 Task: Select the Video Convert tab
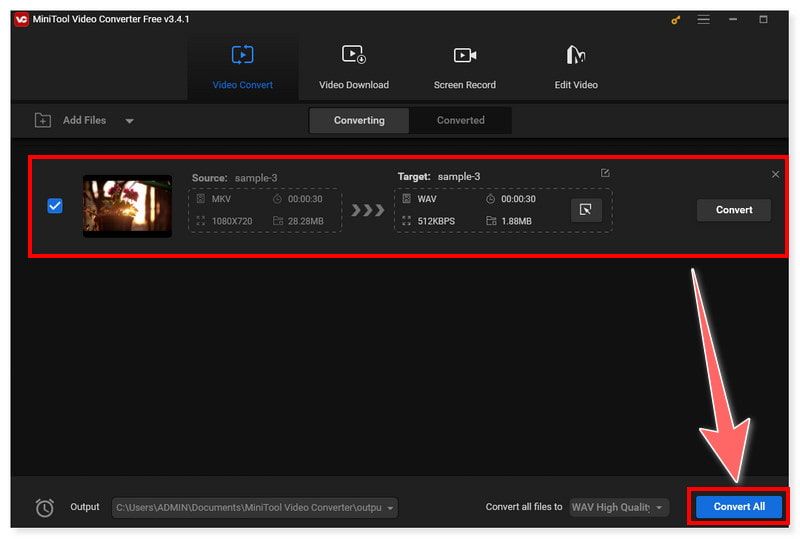pyautogui.click(x=242, y=67)
